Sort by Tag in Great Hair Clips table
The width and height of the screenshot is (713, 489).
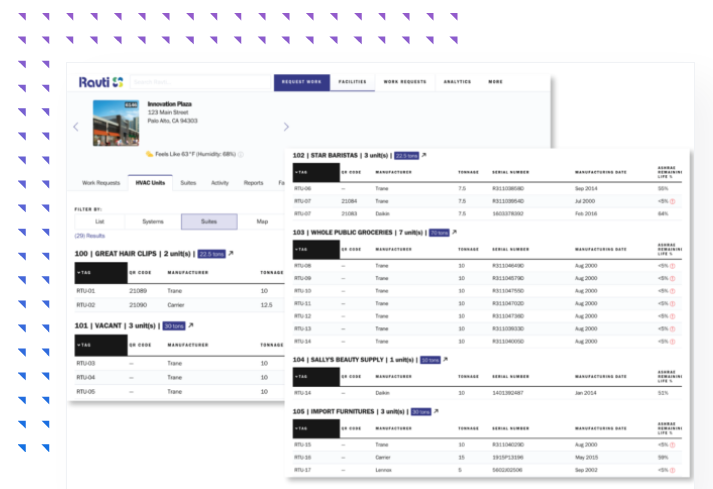click(x=101, y=273)
